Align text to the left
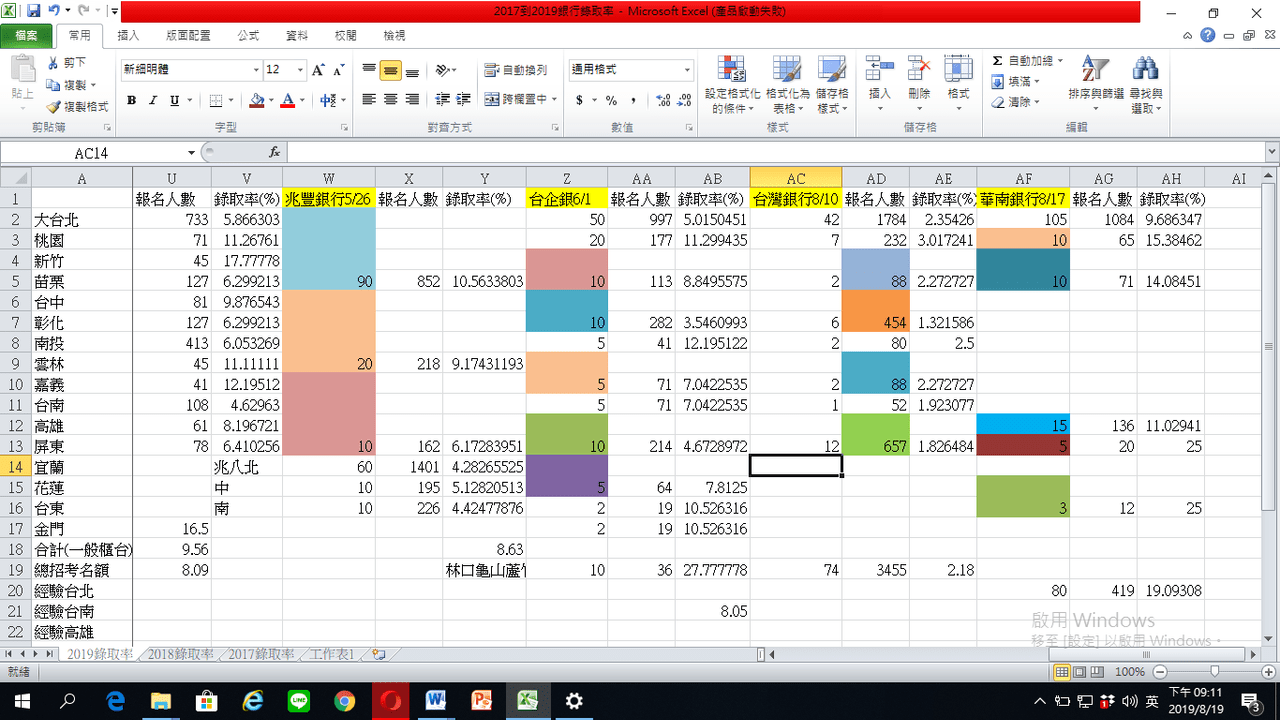This screenshot has width=1280, height=720. point(369,100)
